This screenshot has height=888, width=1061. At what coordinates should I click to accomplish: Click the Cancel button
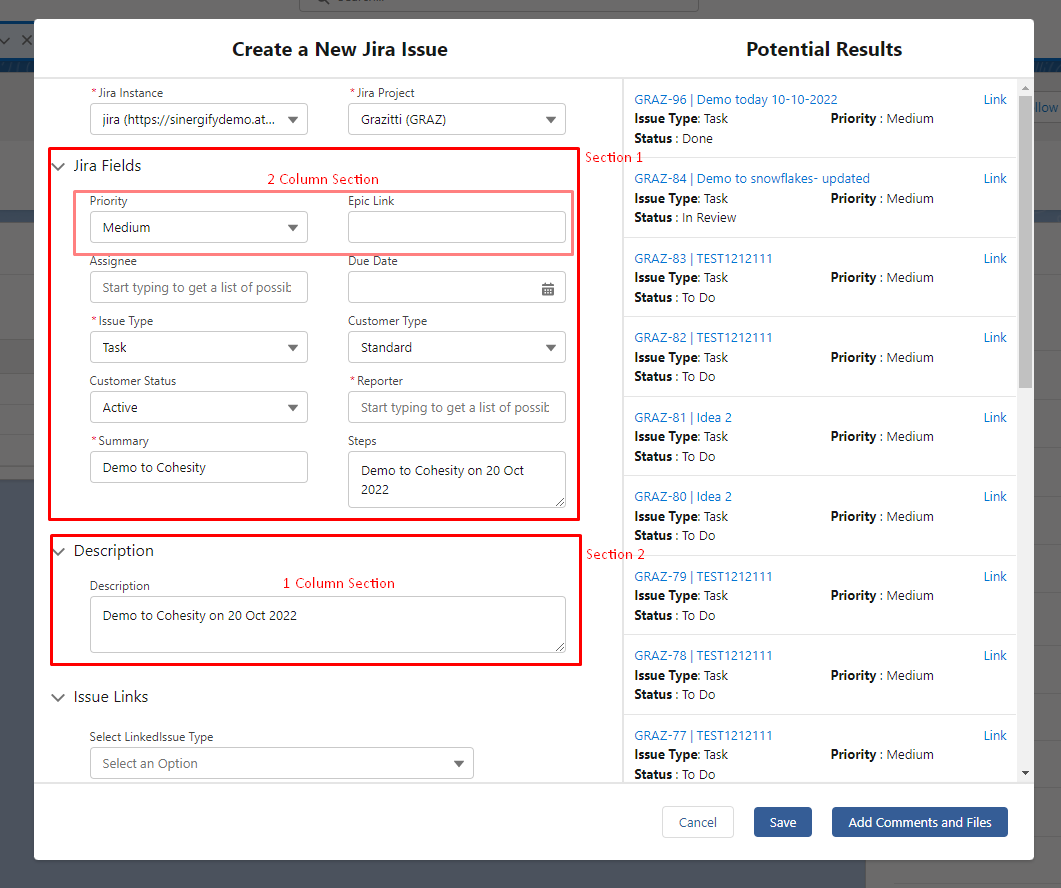tap(698, 822)
